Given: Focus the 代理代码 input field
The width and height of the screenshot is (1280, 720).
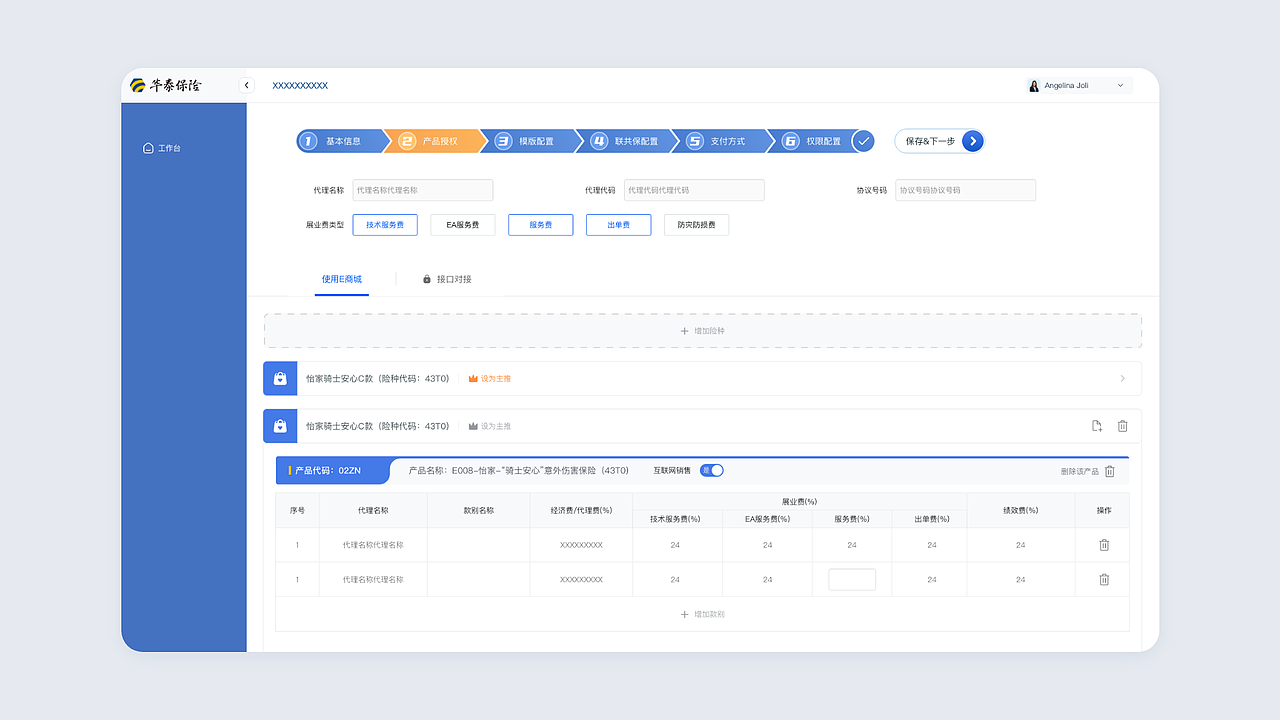Looking at the screenshot, I should [694, 190].
